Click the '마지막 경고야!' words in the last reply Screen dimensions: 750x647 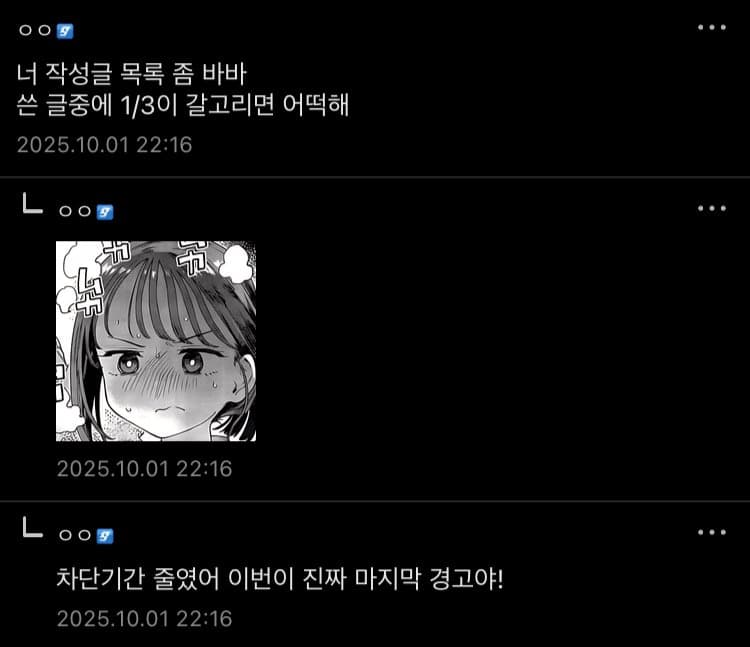tap(429, 579)
